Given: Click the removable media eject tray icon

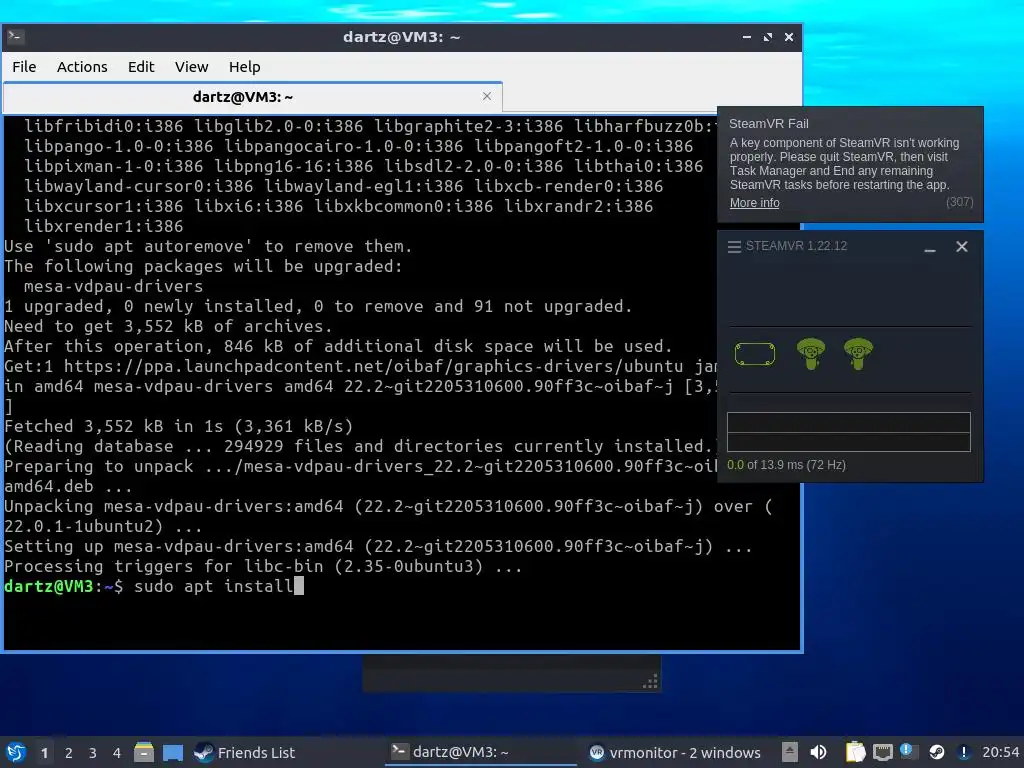Looking at the screenshot, I should coord(790,752).
